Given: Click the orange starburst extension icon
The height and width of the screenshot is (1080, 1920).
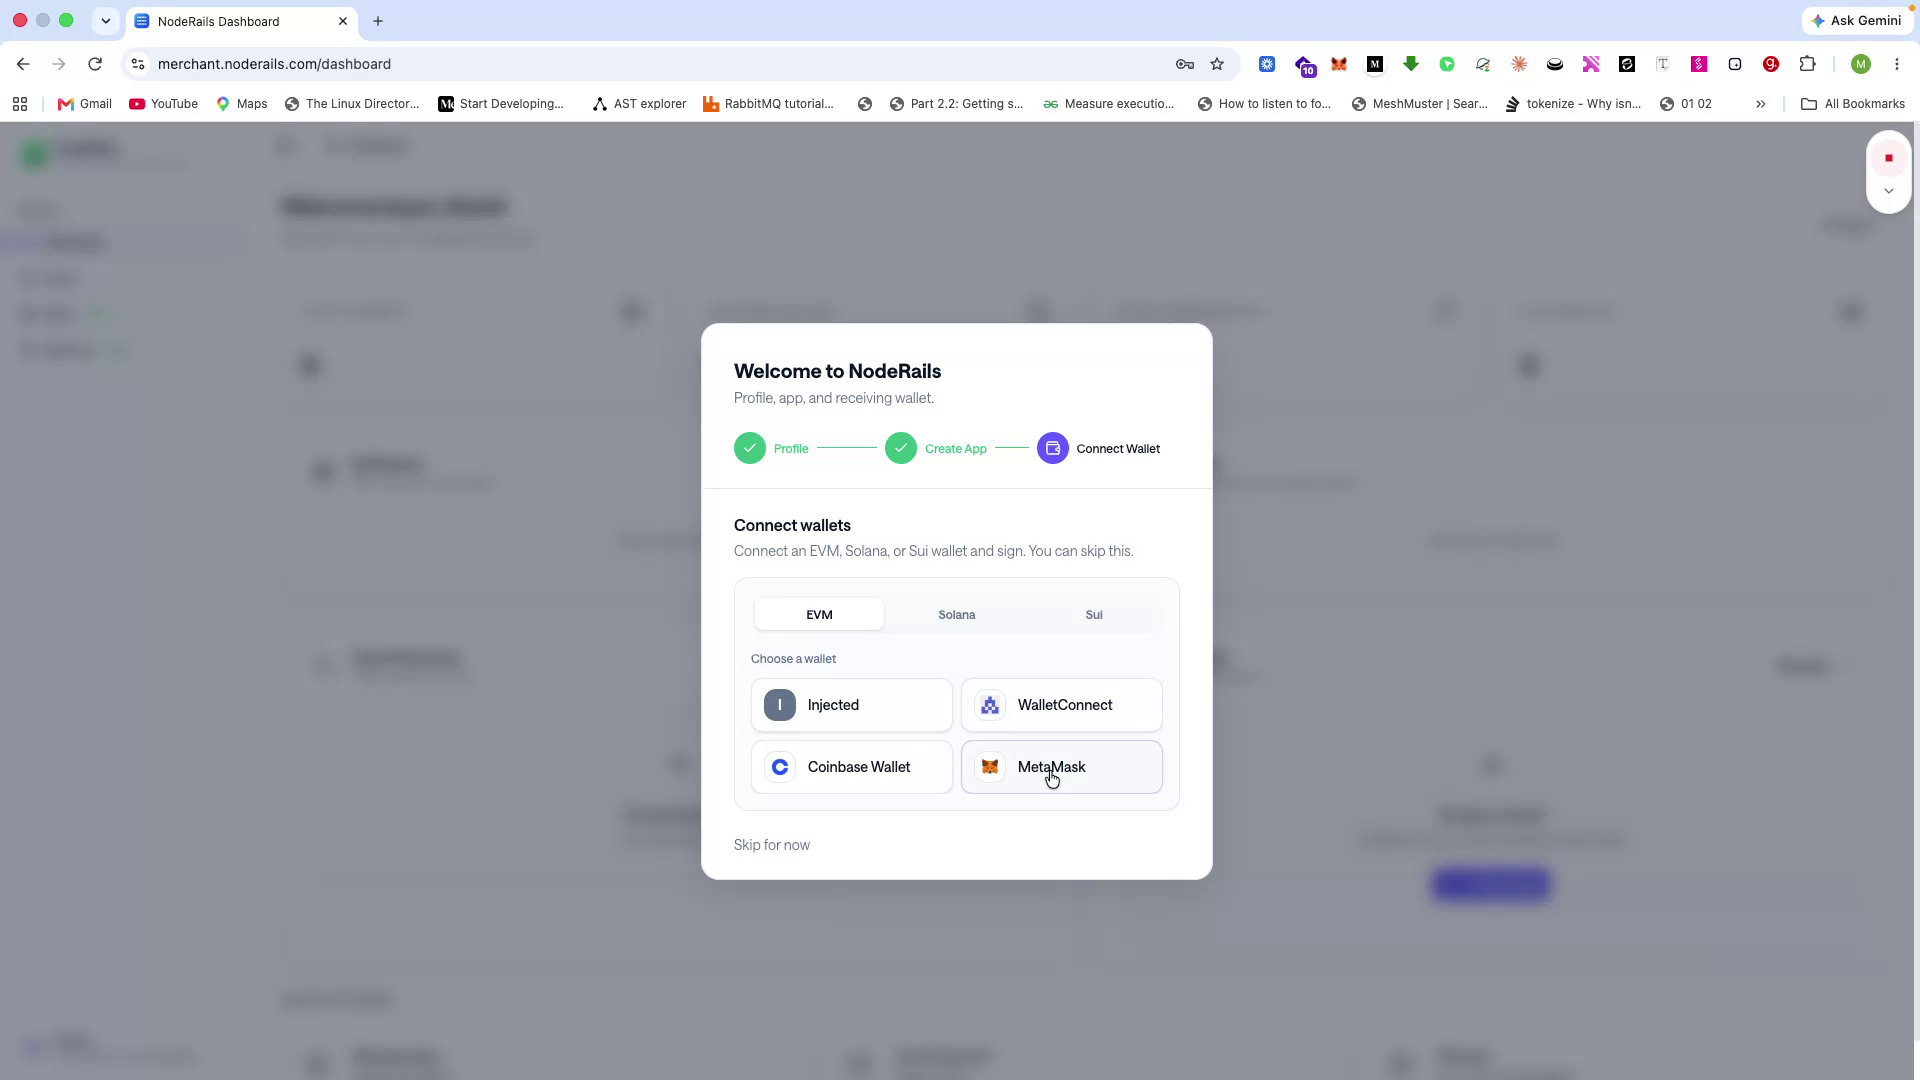Looking at the screenshot, I should (x=1519, y=64).
